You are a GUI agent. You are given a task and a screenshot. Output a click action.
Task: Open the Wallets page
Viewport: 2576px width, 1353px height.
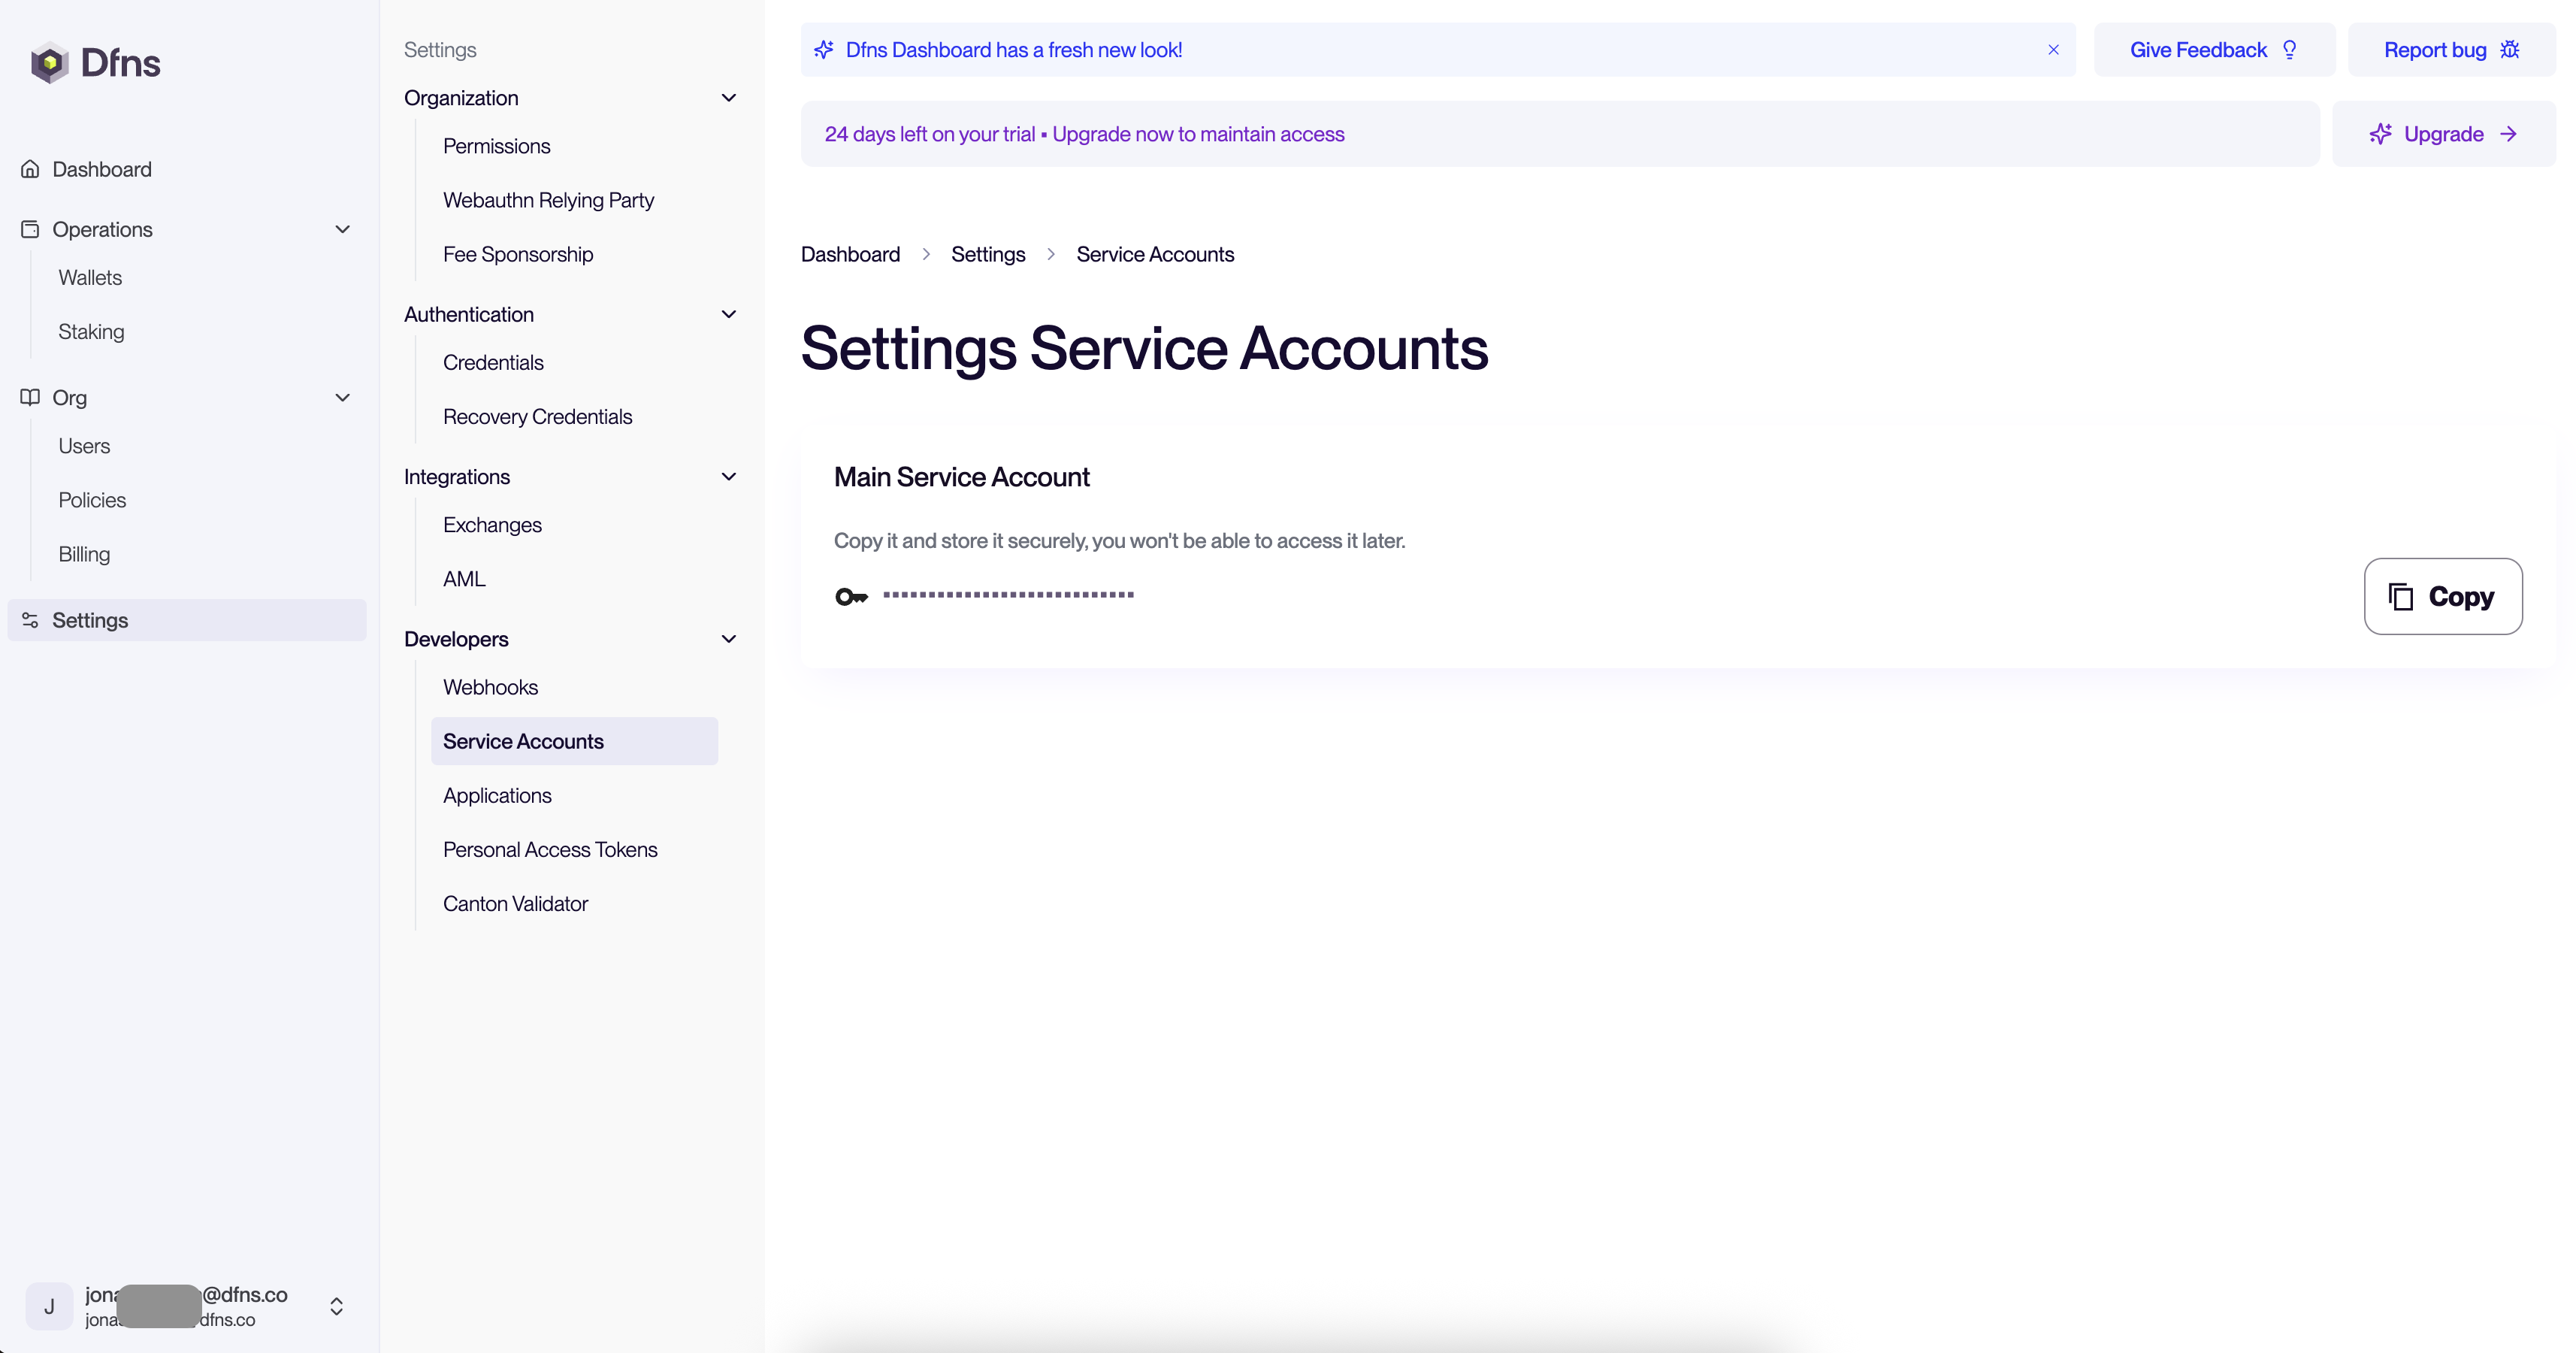point(90,277)
